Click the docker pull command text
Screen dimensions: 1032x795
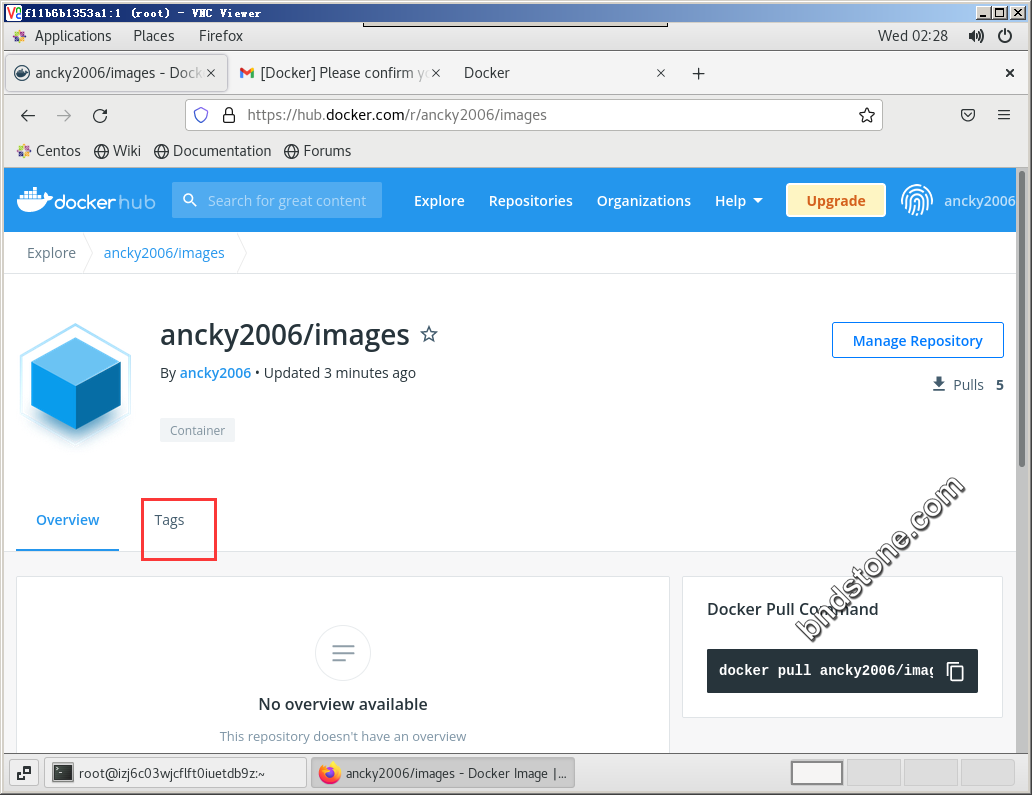pyautogui.click(x=825, y=671)
